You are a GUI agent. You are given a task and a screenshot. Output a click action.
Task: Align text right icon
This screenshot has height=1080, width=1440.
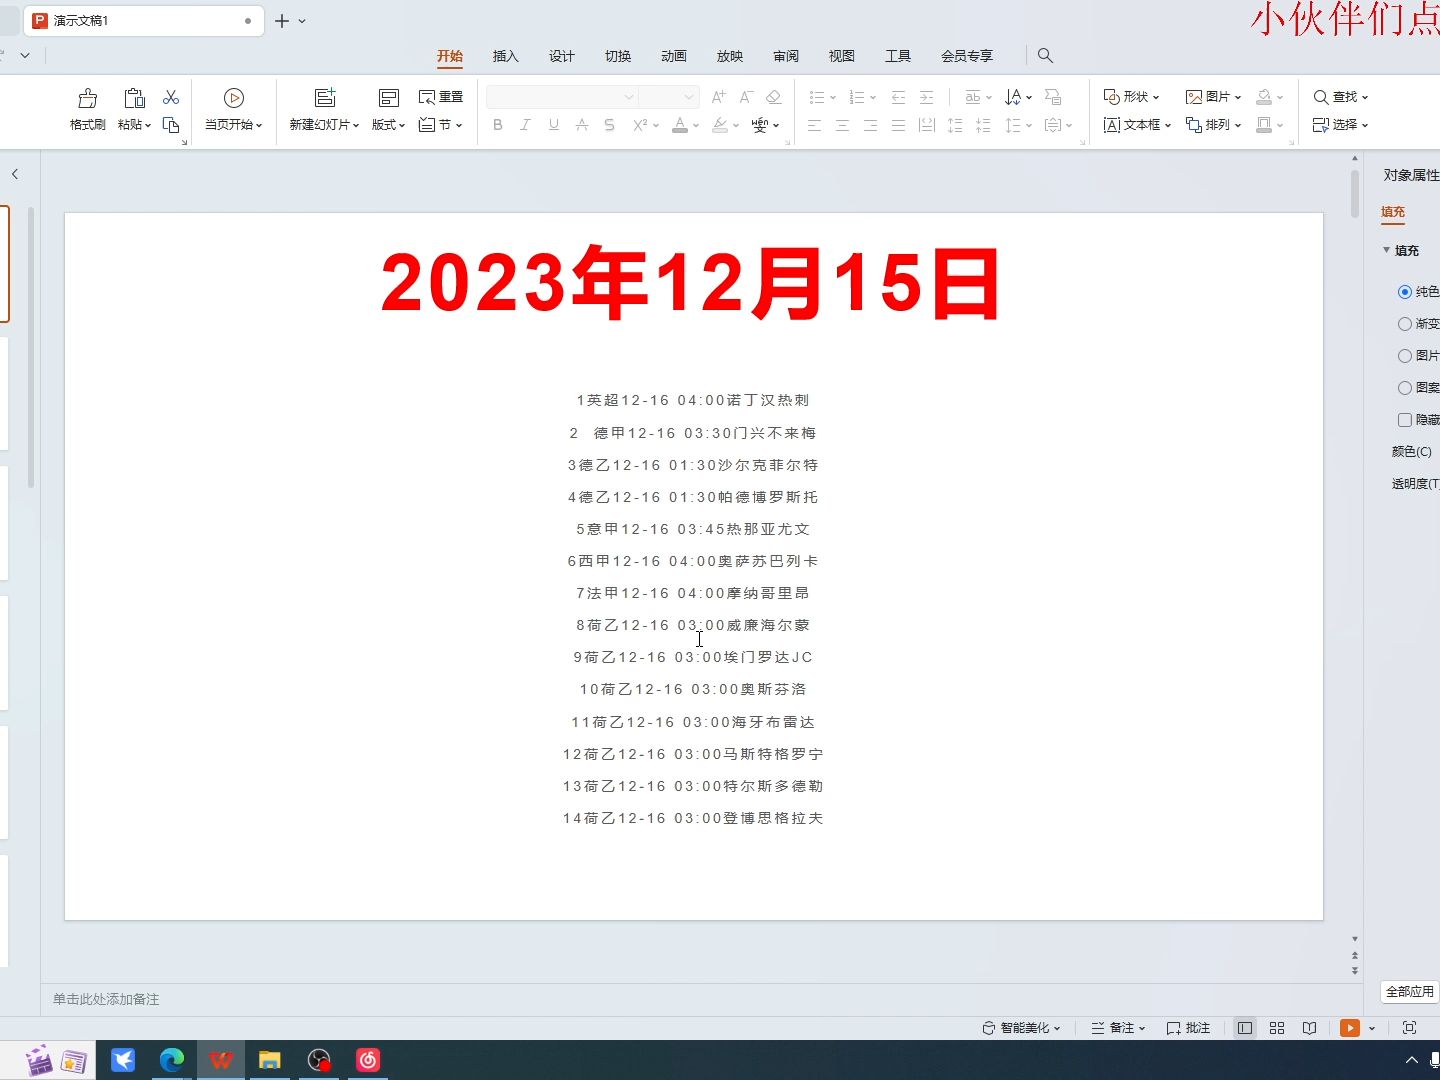pos(870,125)
